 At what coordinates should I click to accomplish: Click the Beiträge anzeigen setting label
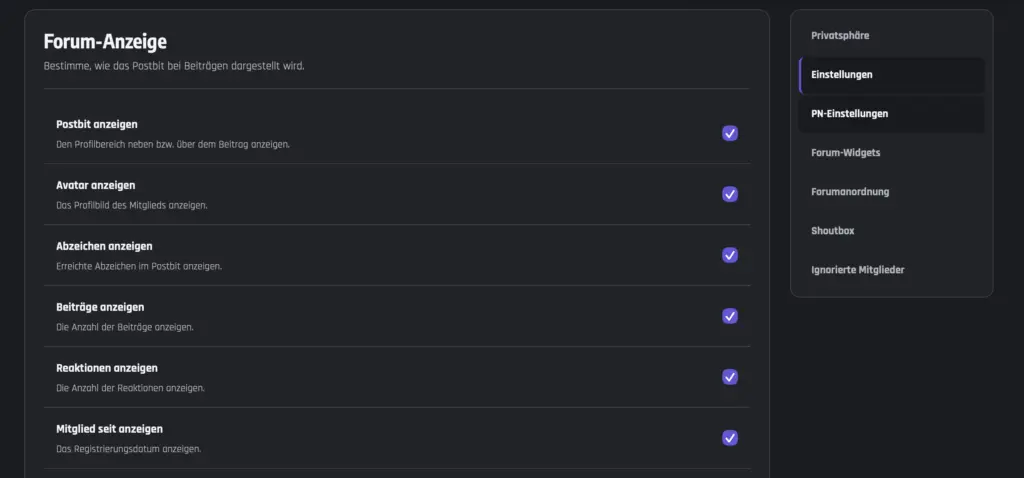coord(100,307)
